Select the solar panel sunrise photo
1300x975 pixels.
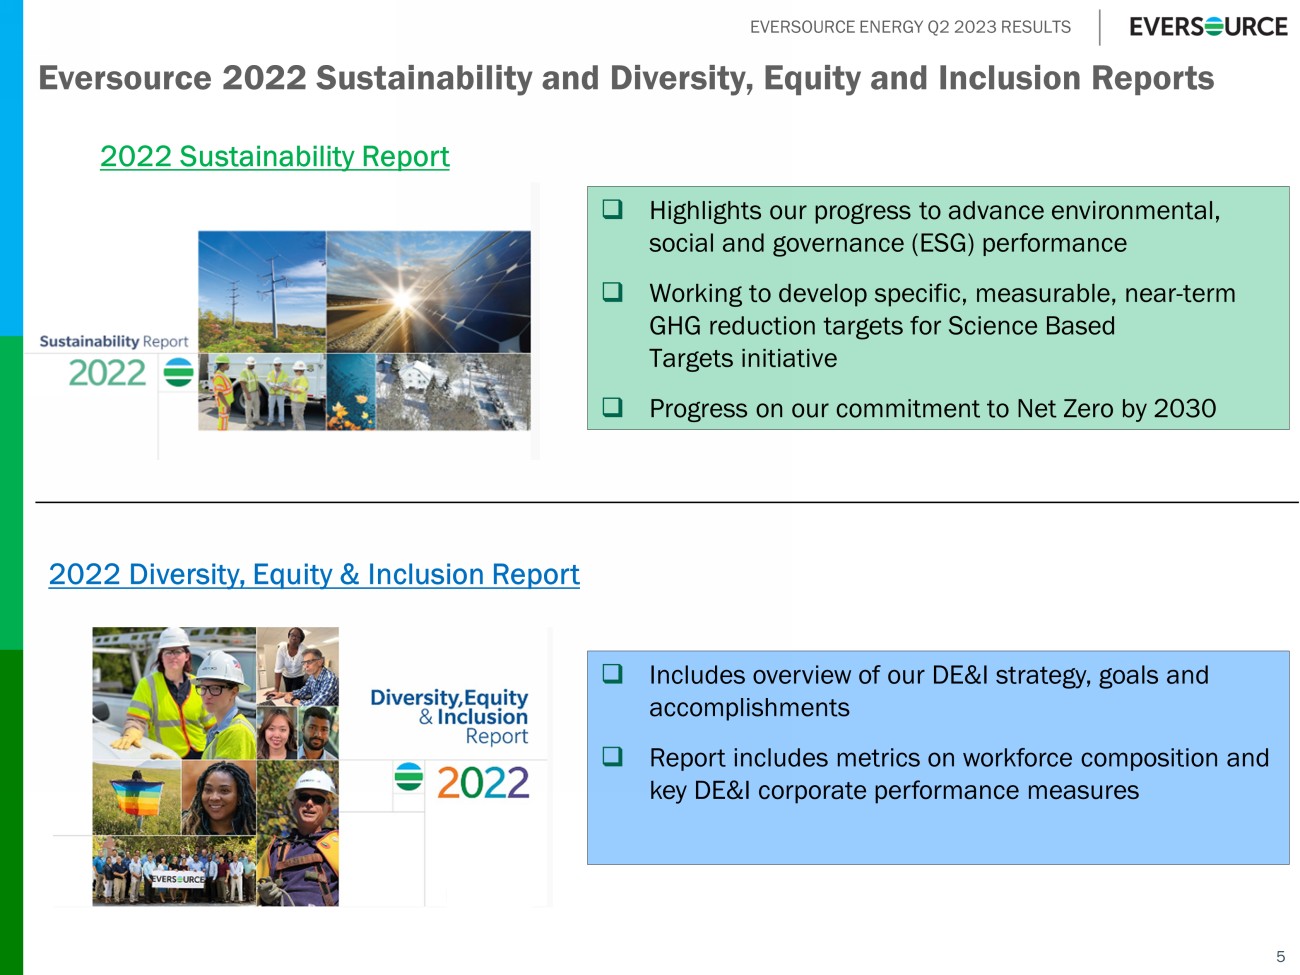click(428, 291)
